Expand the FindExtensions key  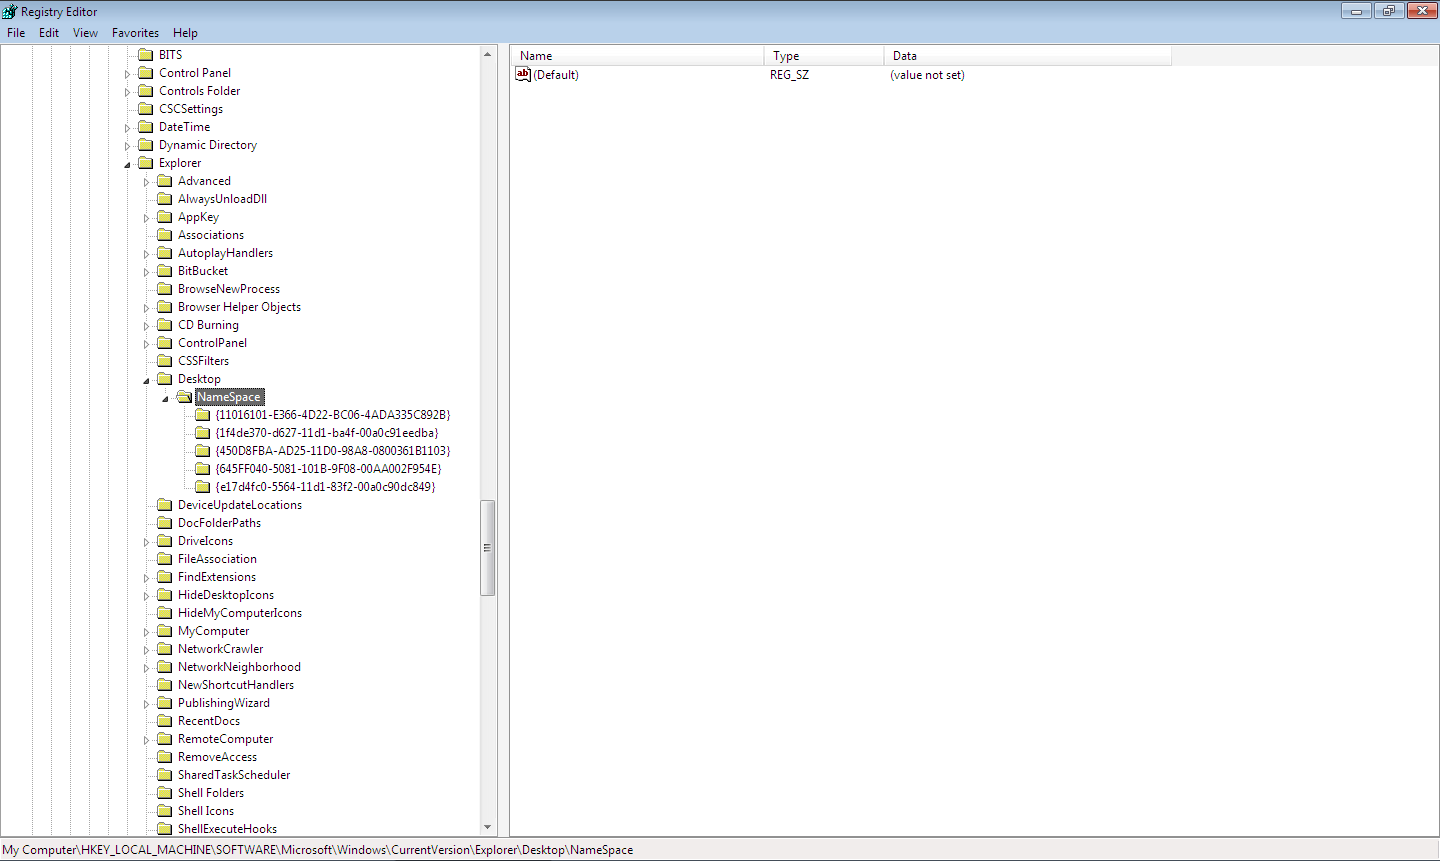(x=146, y=578)
